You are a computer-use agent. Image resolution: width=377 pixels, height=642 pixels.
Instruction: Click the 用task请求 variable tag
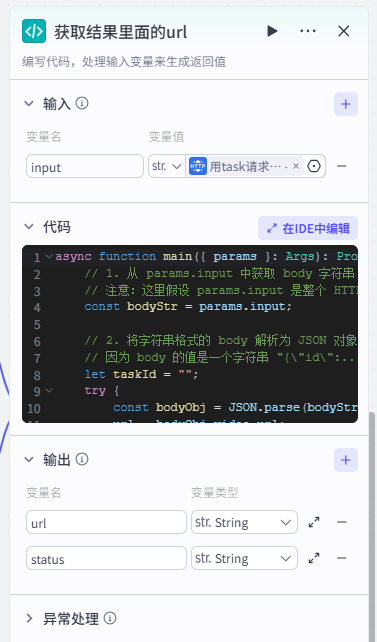click(246, 166)
